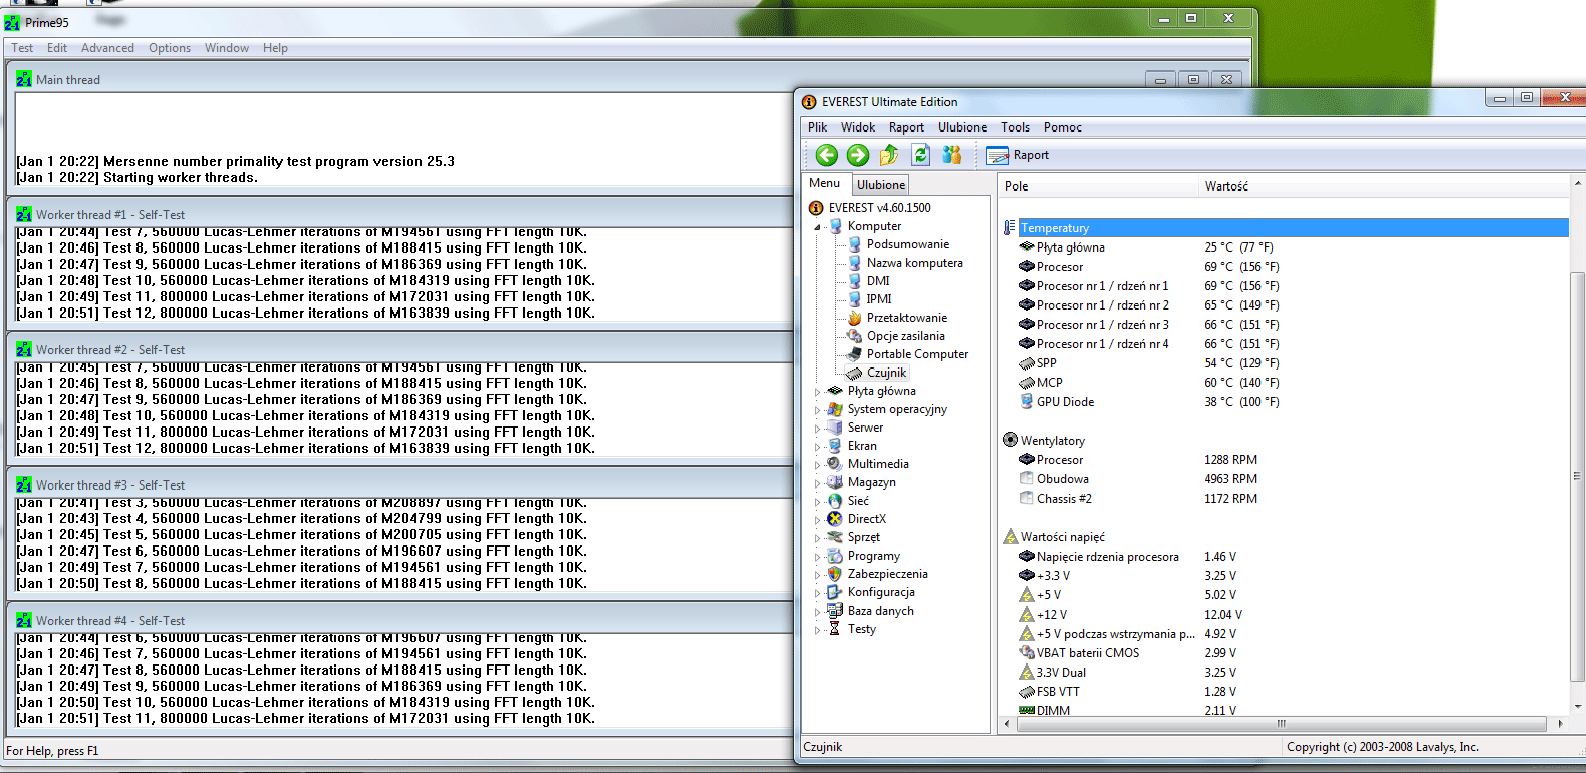Screen dimensions: 1586x773
Task: Select Czujnik in the tree
Action: click(x=886, y=373)
